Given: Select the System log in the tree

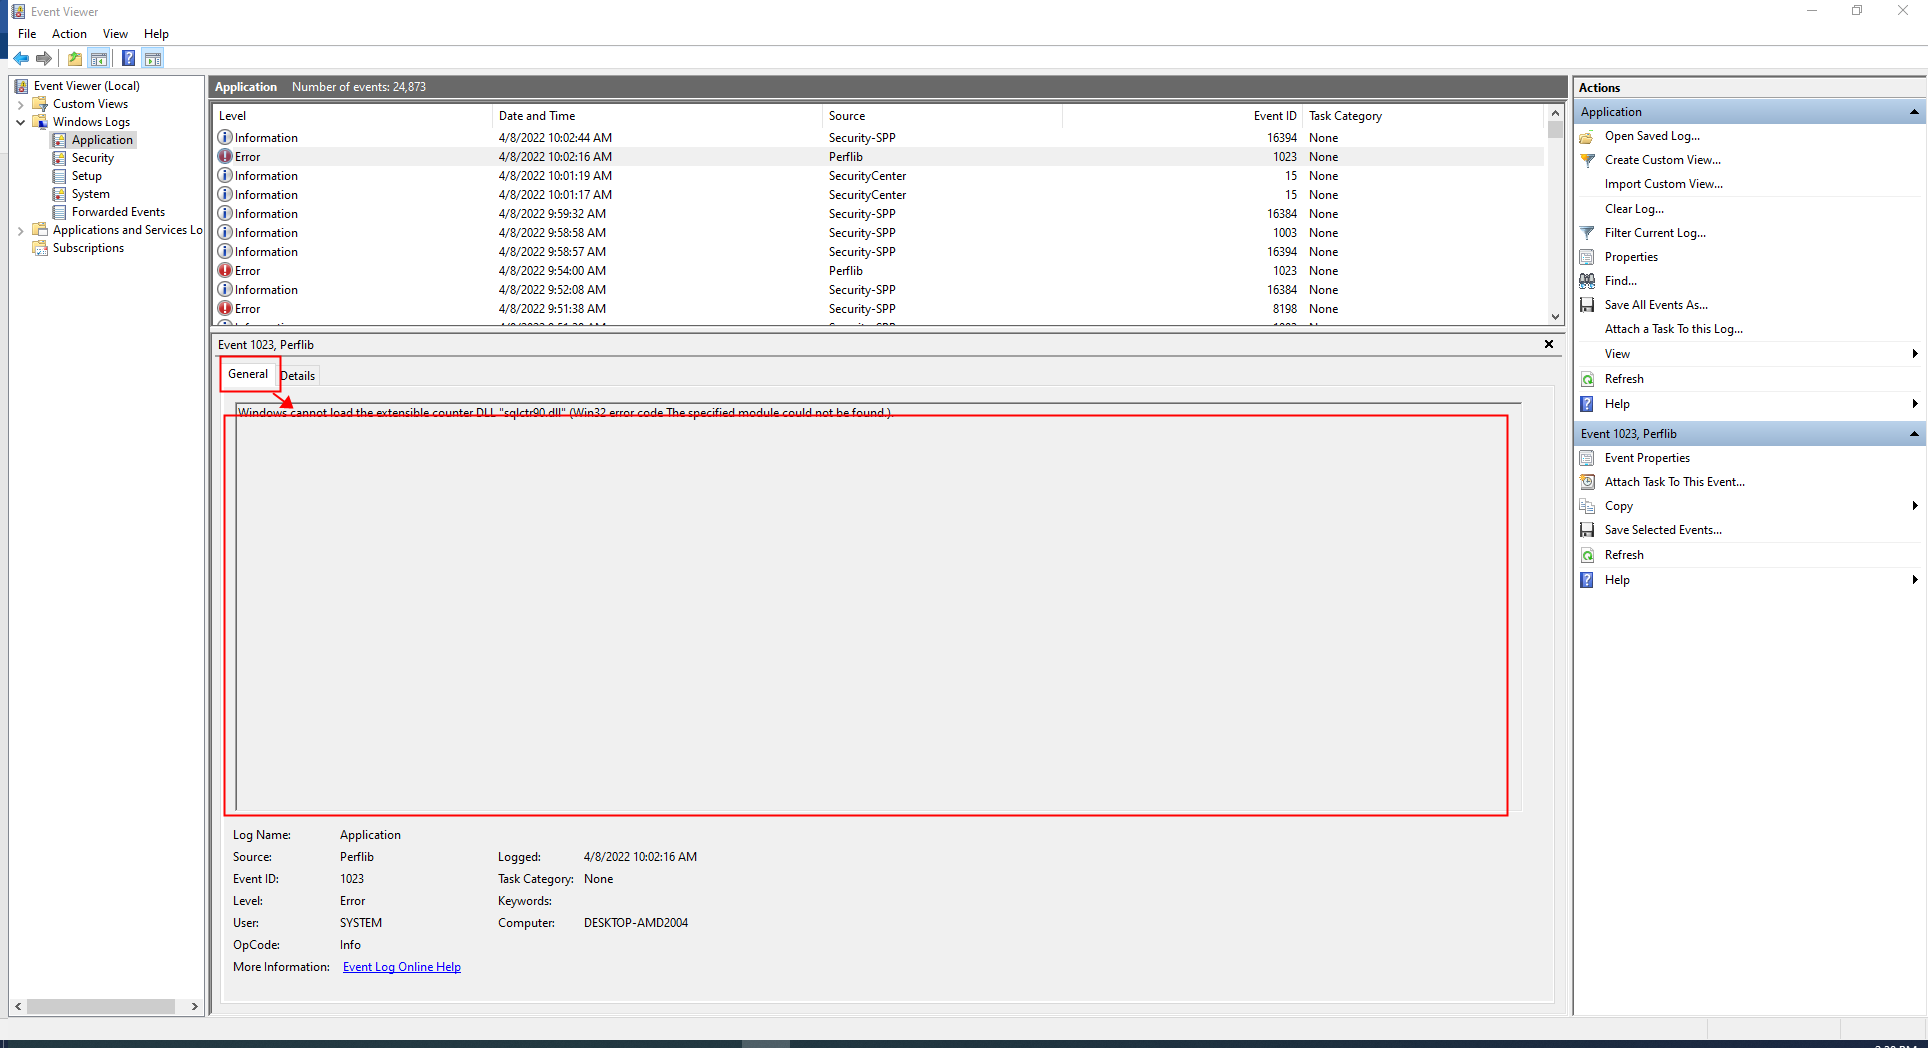Looking at the screenshot, I should (x=90, y=194).
